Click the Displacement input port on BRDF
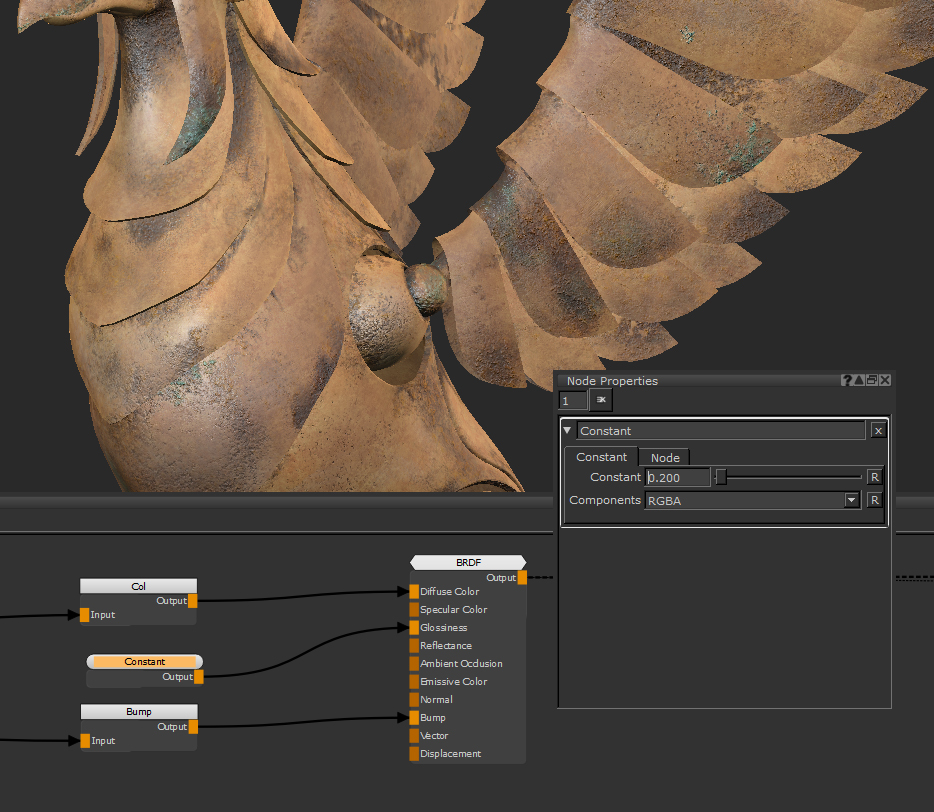Image resolution: width=934 pixels, height=812 pixels. coord(414,754)
